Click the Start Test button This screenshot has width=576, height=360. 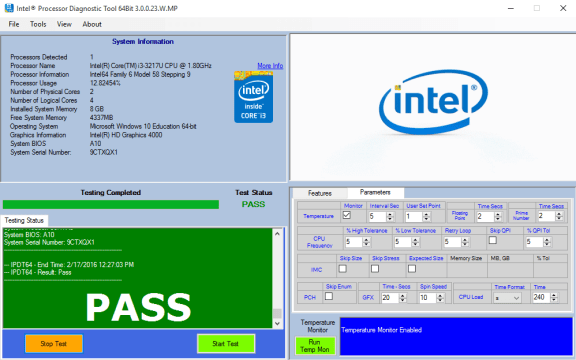point(226,344)
